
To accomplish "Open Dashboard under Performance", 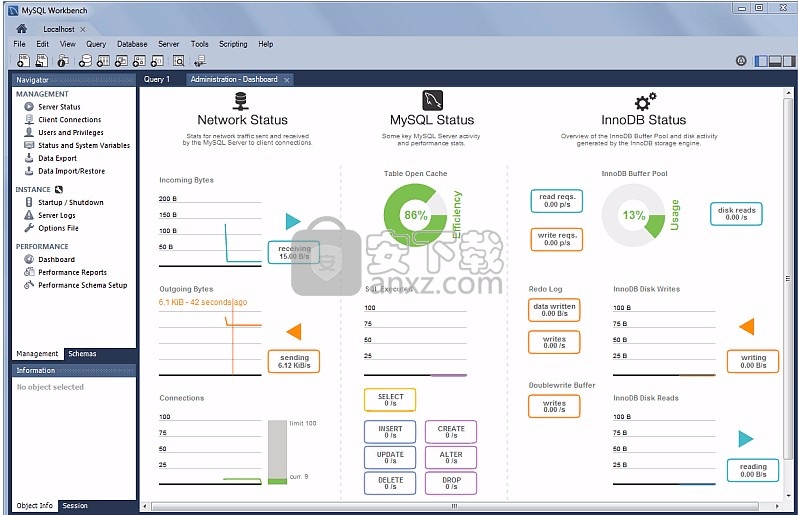I will pos(56,260).
